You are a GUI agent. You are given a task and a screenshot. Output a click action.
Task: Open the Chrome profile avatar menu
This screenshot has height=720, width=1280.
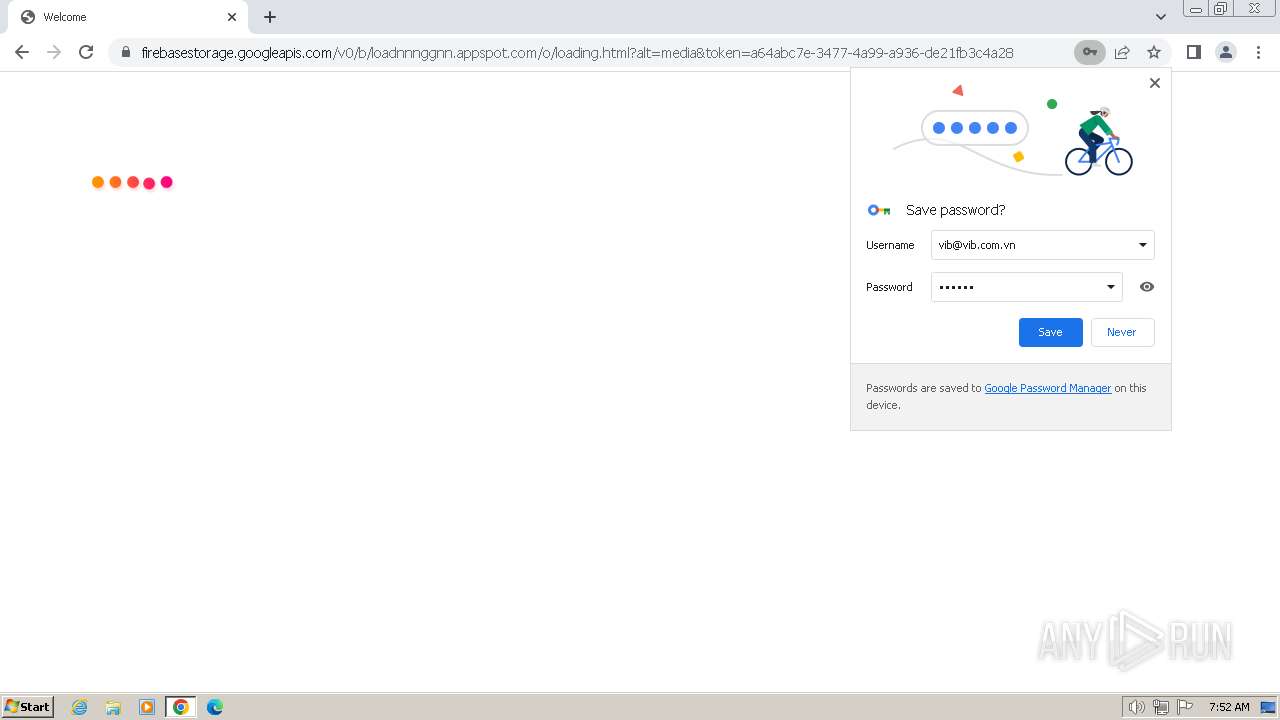click(x=1225, y=52)
